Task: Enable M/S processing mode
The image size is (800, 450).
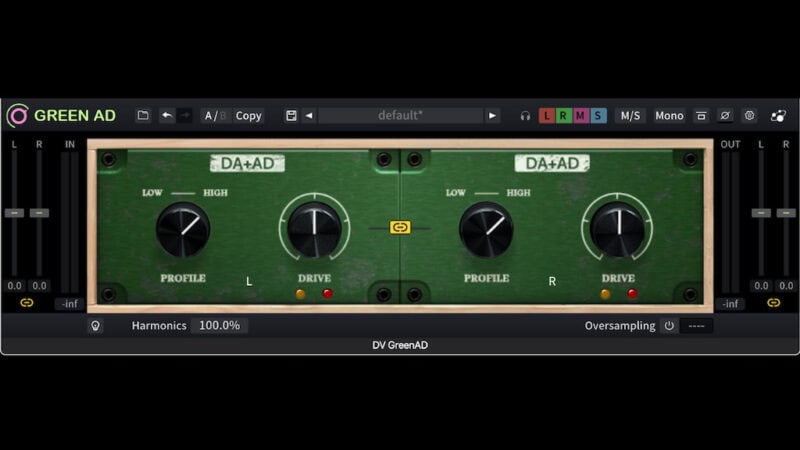Action: (631, 116)
